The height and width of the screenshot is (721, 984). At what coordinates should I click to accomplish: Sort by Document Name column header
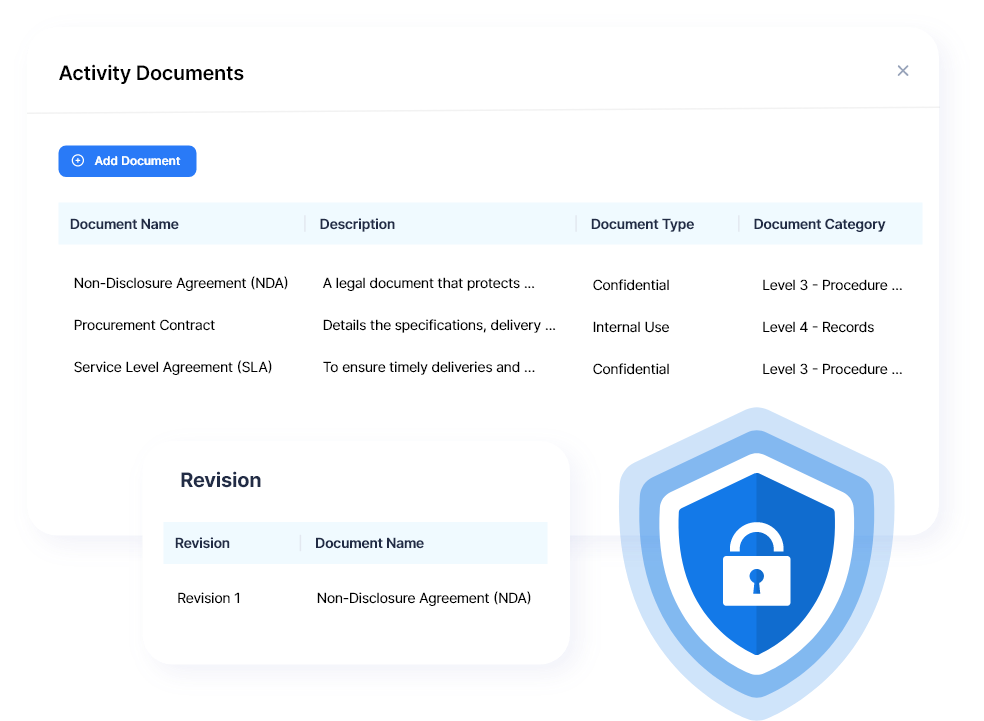pyautogui.click(x=124, y=224)
